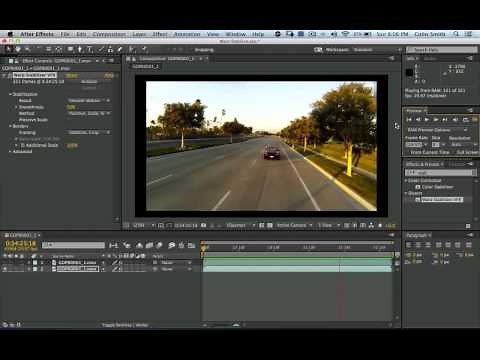Open the Active Camera dropdown

[x=294, y=225]
